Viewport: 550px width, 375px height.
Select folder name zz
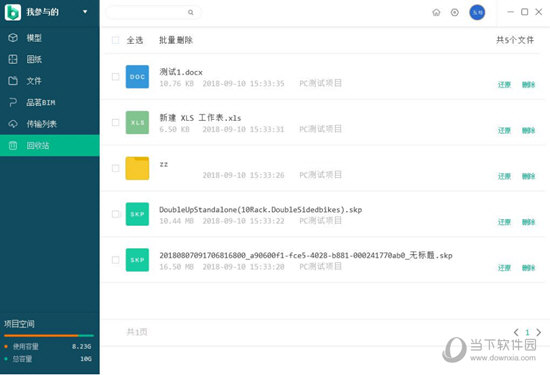(164, 164)
